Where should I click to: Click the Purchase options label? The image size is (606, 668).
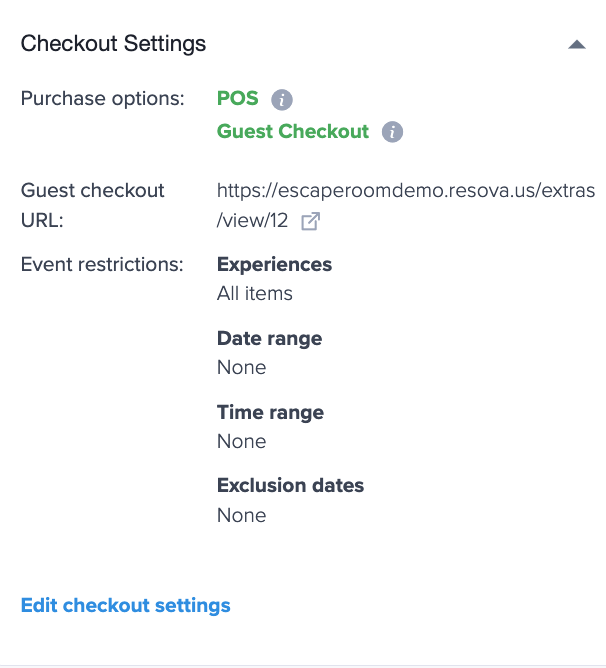[x=102, y=99]
